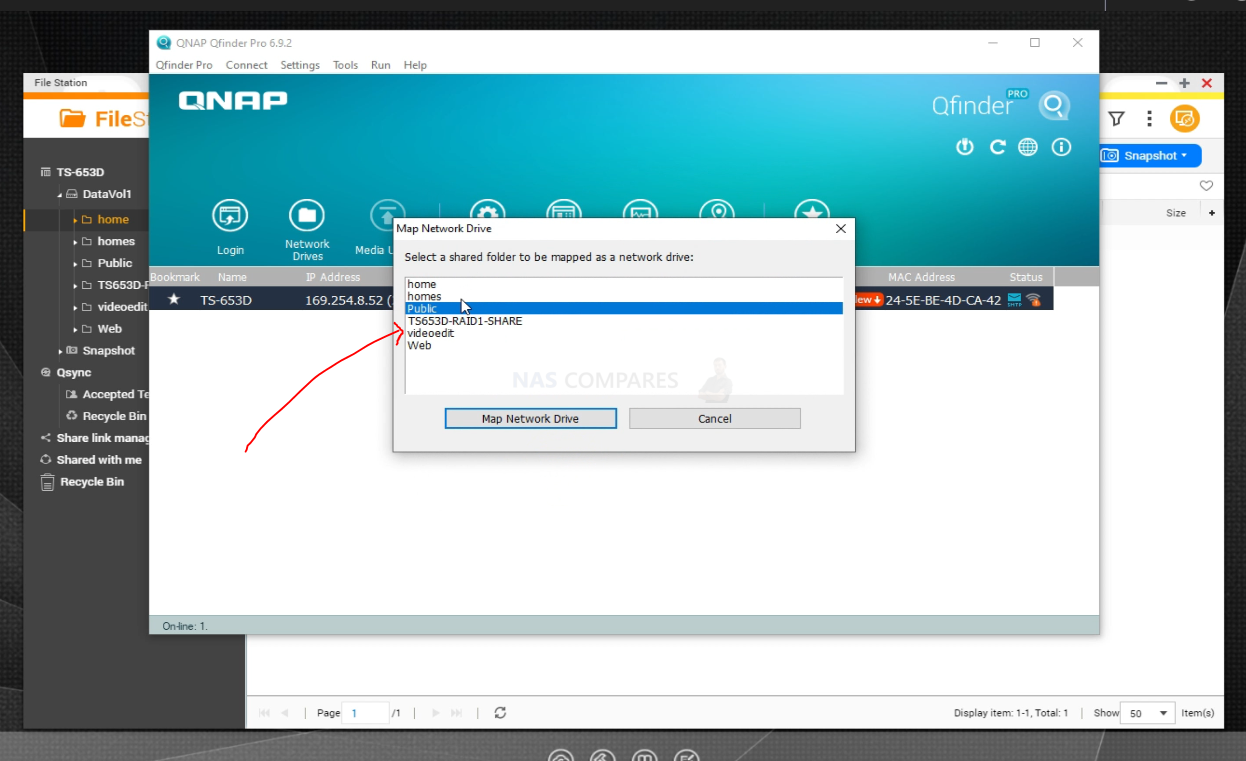This screenshot has width=1246, height=761.
Task: Click the network warning status icon
Action: (1033, 299)
